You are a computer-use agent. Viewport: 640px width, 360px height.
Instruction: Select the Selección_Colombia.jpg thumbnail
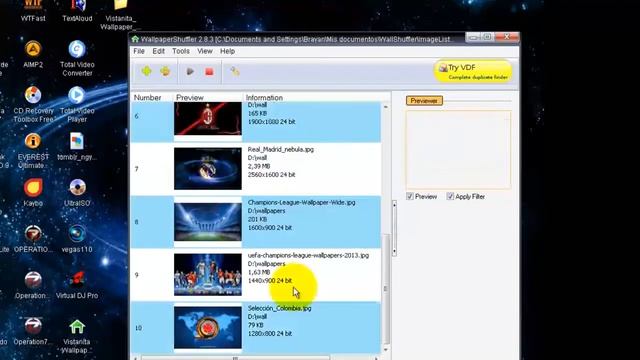point(208,328)
